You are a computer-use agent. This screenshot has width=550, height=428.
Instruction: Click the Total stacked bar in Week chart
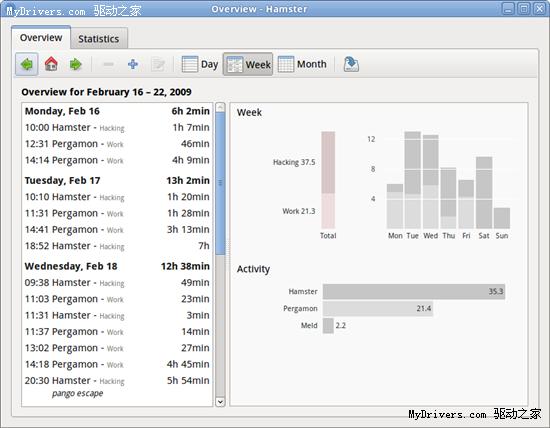tap(328, 180)
